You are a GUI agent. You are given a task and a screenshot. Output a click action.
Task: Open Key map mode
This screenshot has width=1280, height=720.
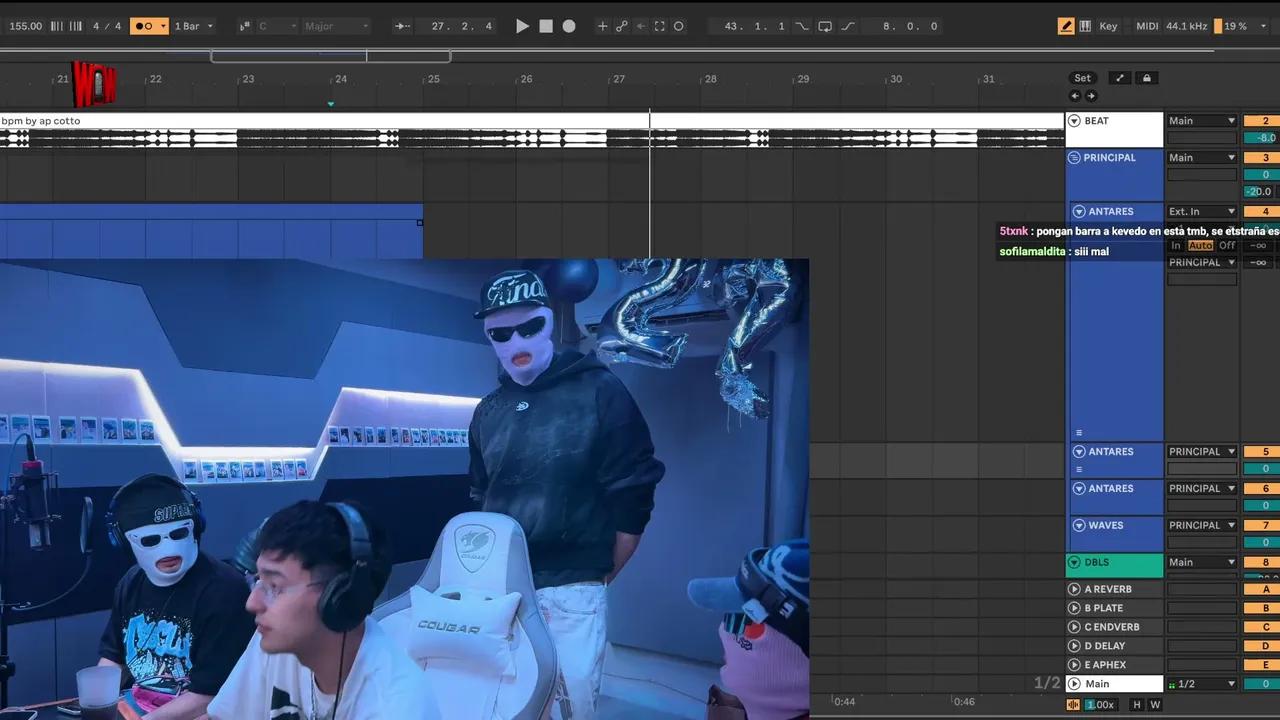tap(1108, 26)
